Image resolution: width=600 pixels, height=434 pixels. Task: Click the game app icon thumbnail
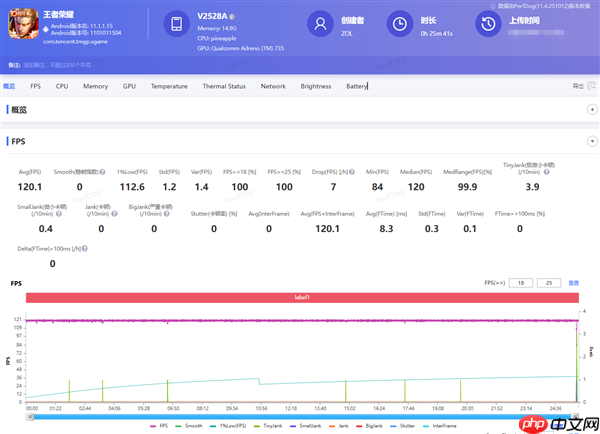tap(26, 25)
